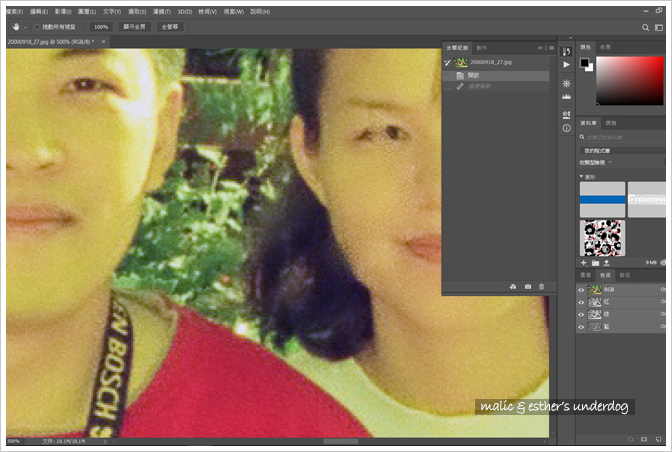Switch to the History (步驟記錄) panel tab
Image resolution: width=672 pixels, height=452 pixels.
click(x=457, y=48)
